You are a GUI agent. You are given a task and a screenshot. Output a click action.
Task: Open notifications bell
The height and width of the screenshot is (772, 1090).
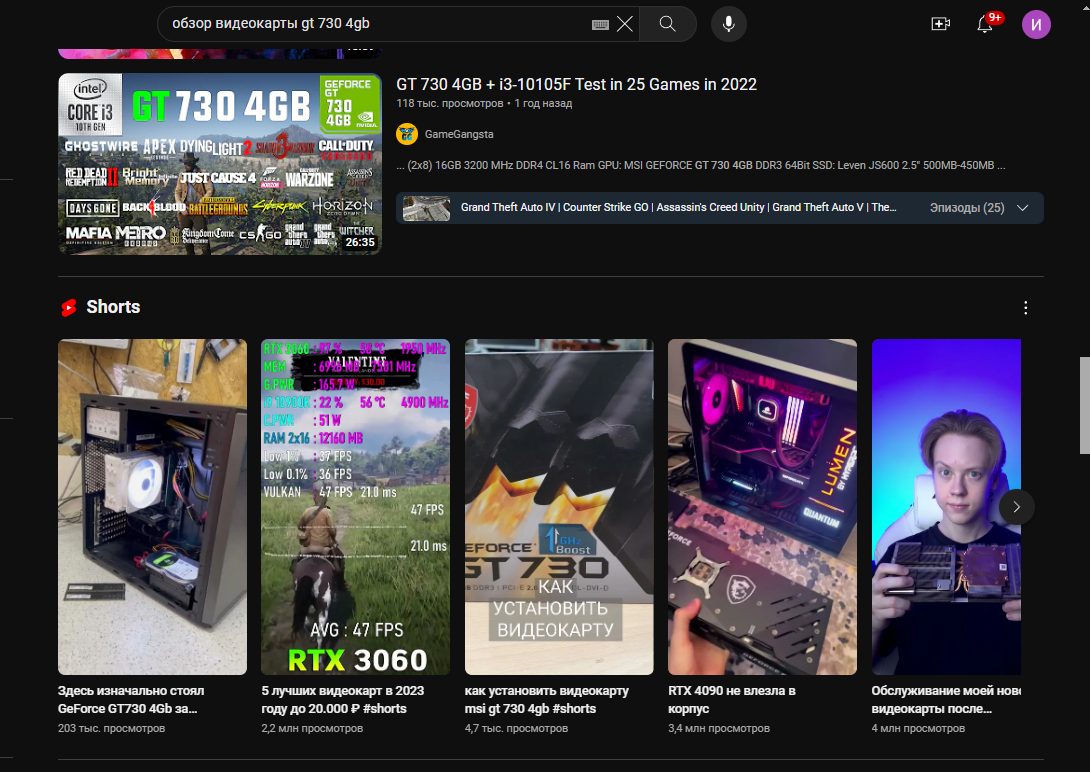[x=985, y=24]
